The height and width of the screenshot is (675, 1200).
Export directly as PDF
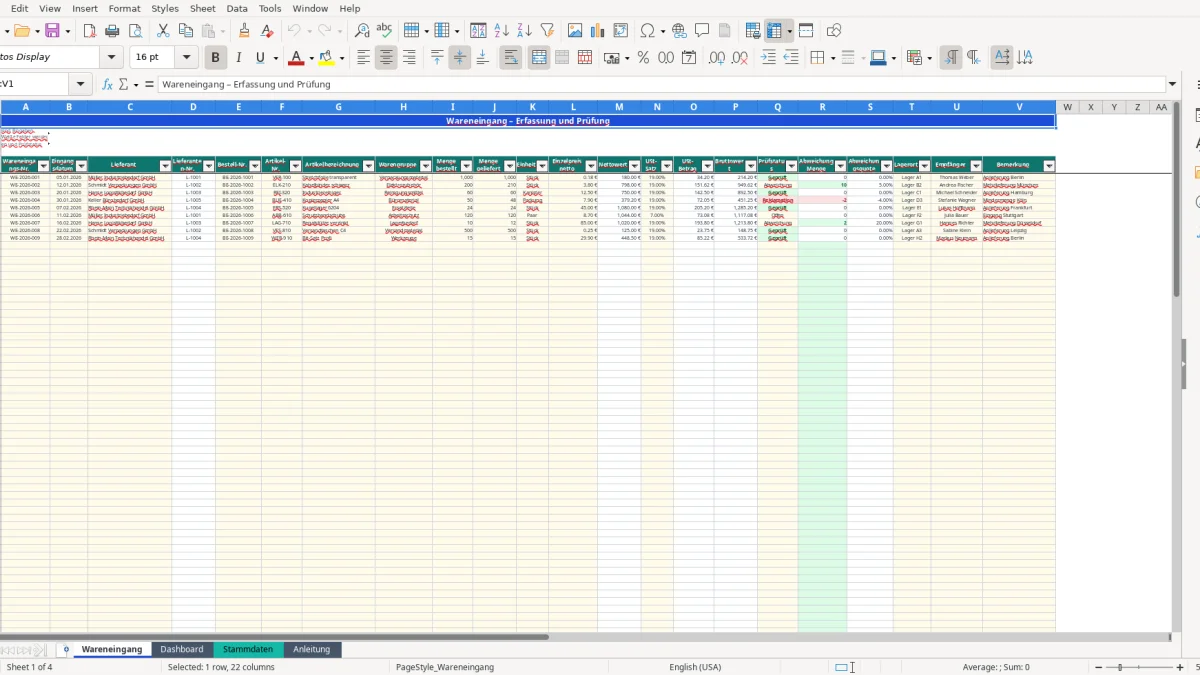[88, 31]
